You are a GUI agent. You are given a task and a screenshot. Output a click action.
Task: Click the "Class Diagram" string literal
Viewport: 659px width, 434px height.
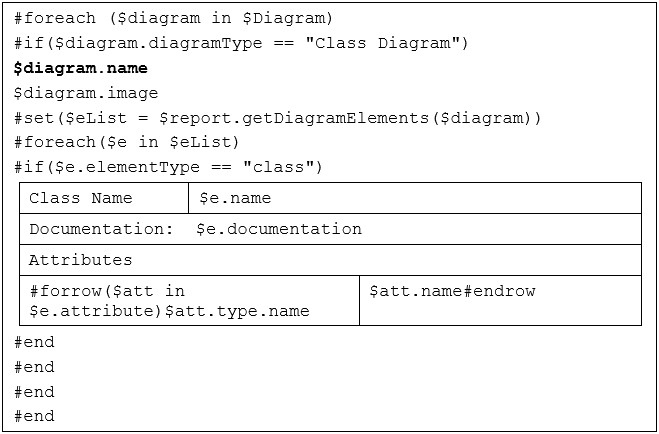(391, 44)
